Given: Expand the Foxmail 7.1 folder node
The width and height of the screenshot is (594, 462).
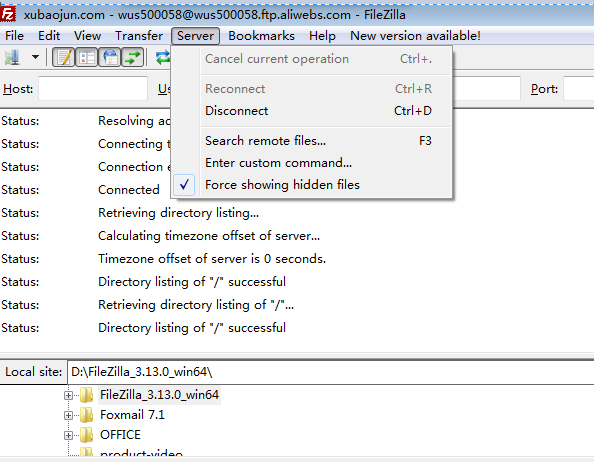Looking at the screenshot, I should click(x=68, y=415).
